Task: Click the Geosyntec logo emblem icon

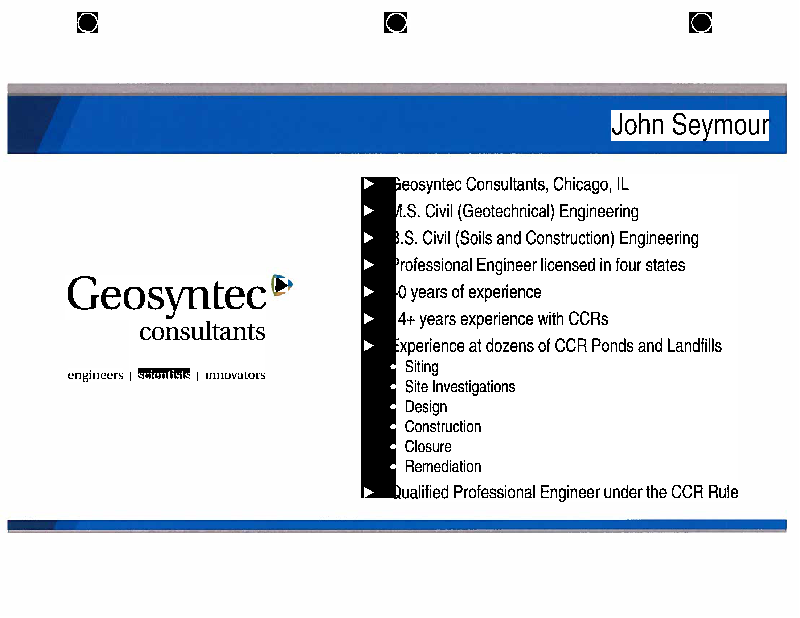Action: (x=282, y=285)
